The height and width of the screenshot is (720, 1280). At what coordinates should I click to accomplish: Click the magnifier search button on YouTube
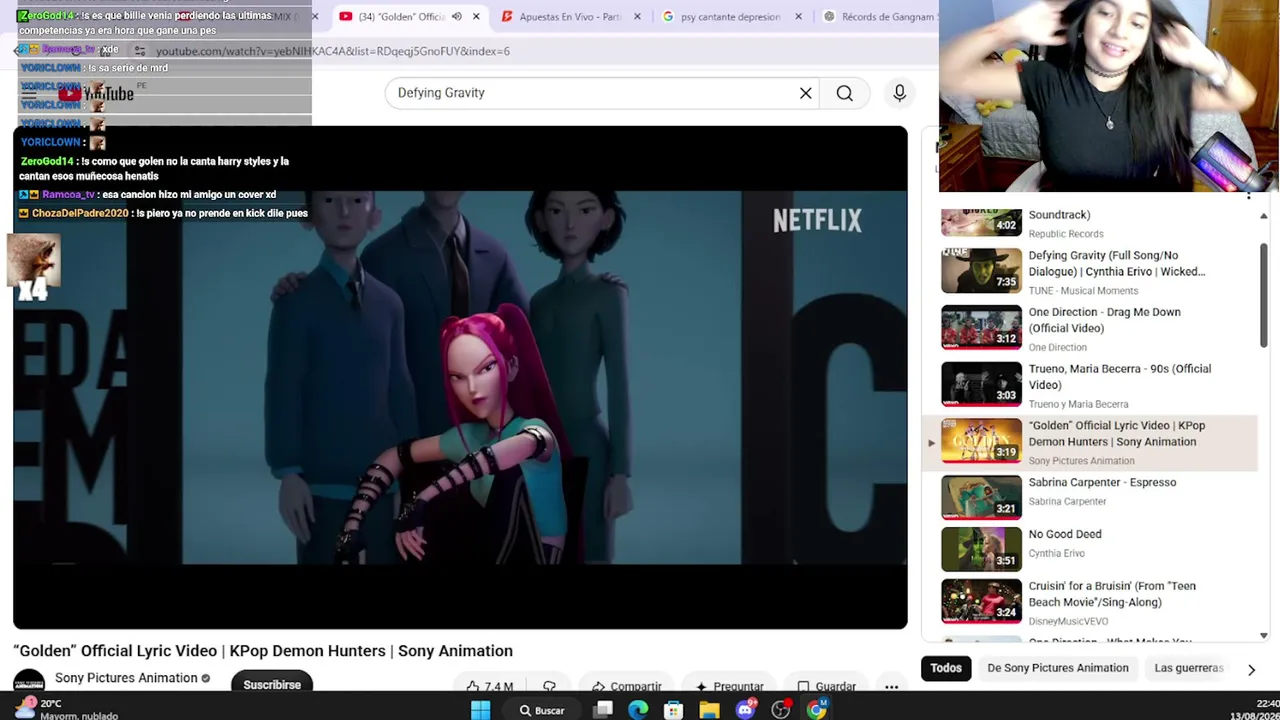tap(845, 93)
